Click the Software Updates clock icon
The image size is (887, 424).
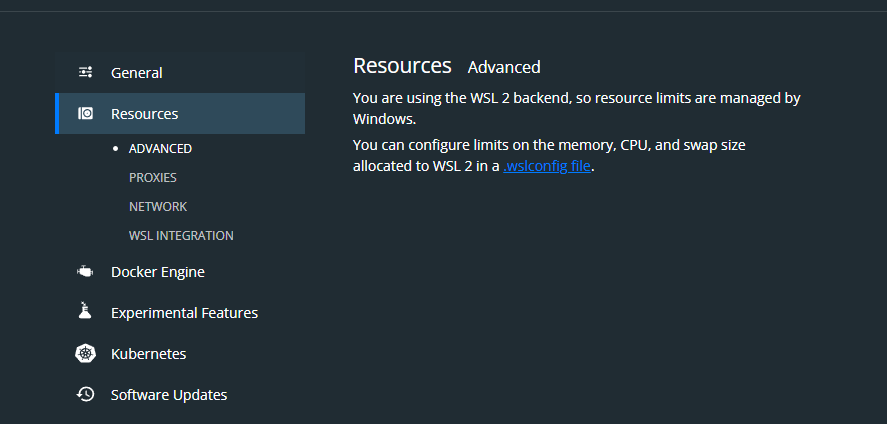tap(86, 394)
